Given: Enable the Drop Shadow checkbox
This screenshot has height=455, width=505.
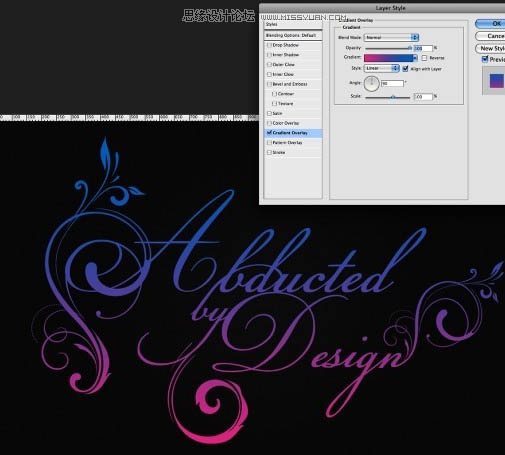Looking at the screenshot, I should coord(269,45).
